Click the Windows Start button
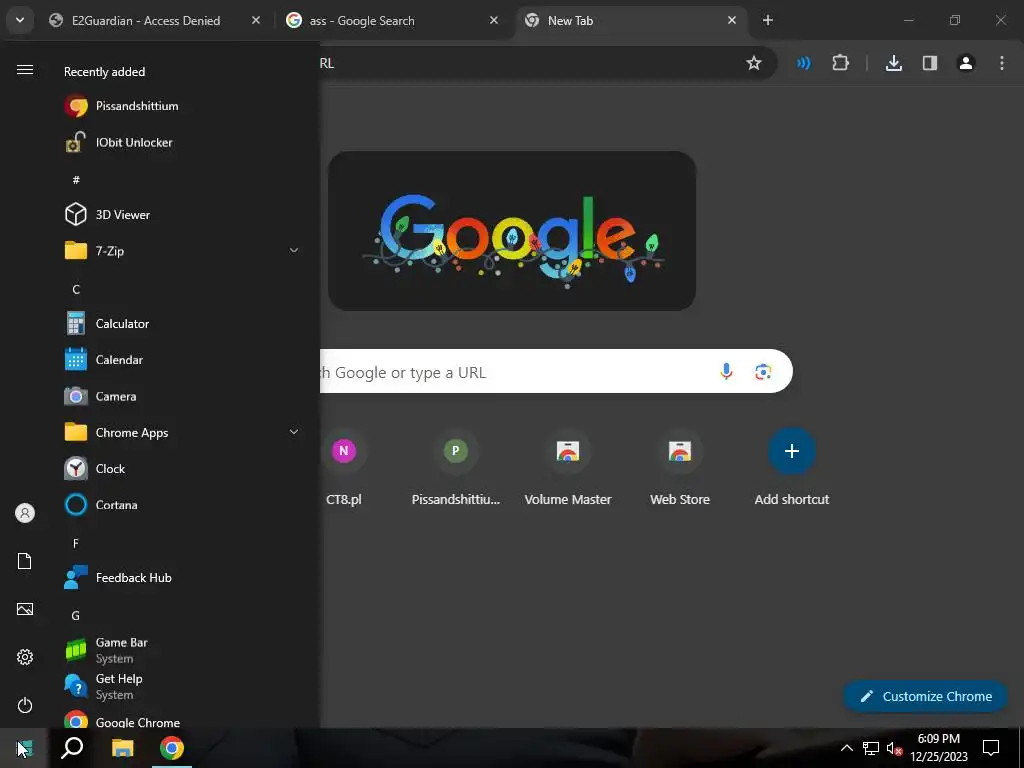The height and width of the screenshot is (768, 1024). [x=24, y=748]
